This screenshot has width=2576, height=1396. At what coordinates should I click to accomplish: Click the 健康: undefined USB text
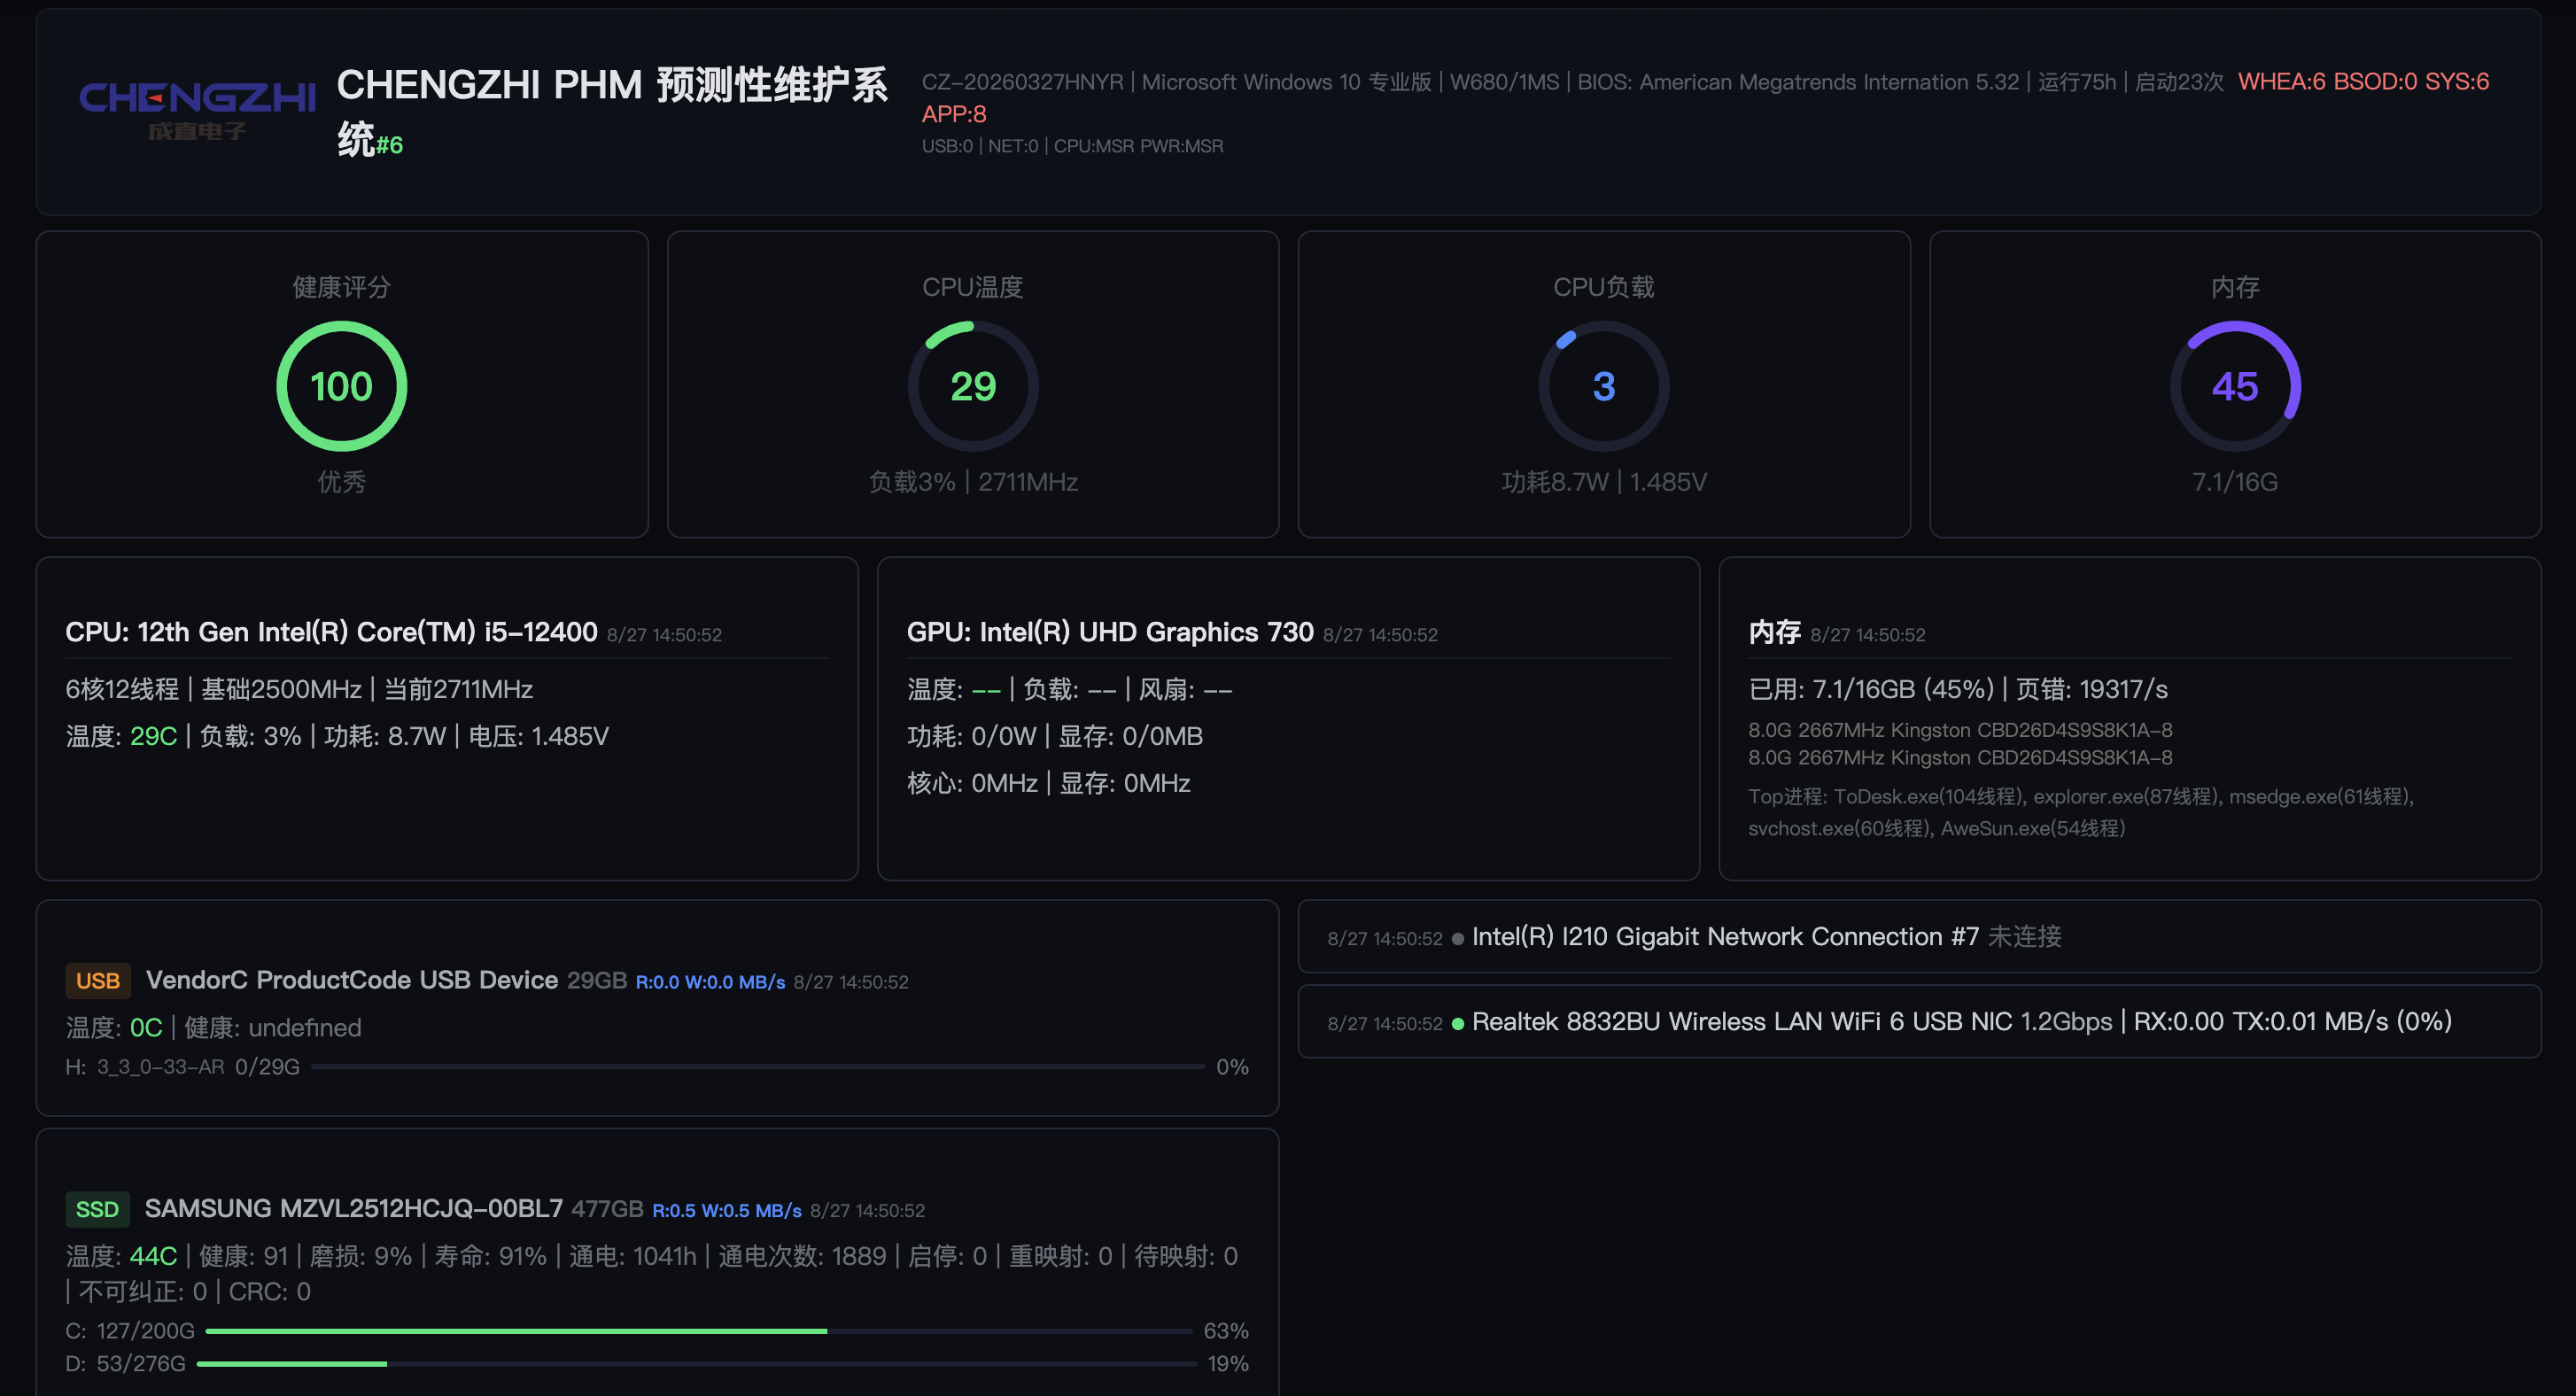click(273, 1028)
